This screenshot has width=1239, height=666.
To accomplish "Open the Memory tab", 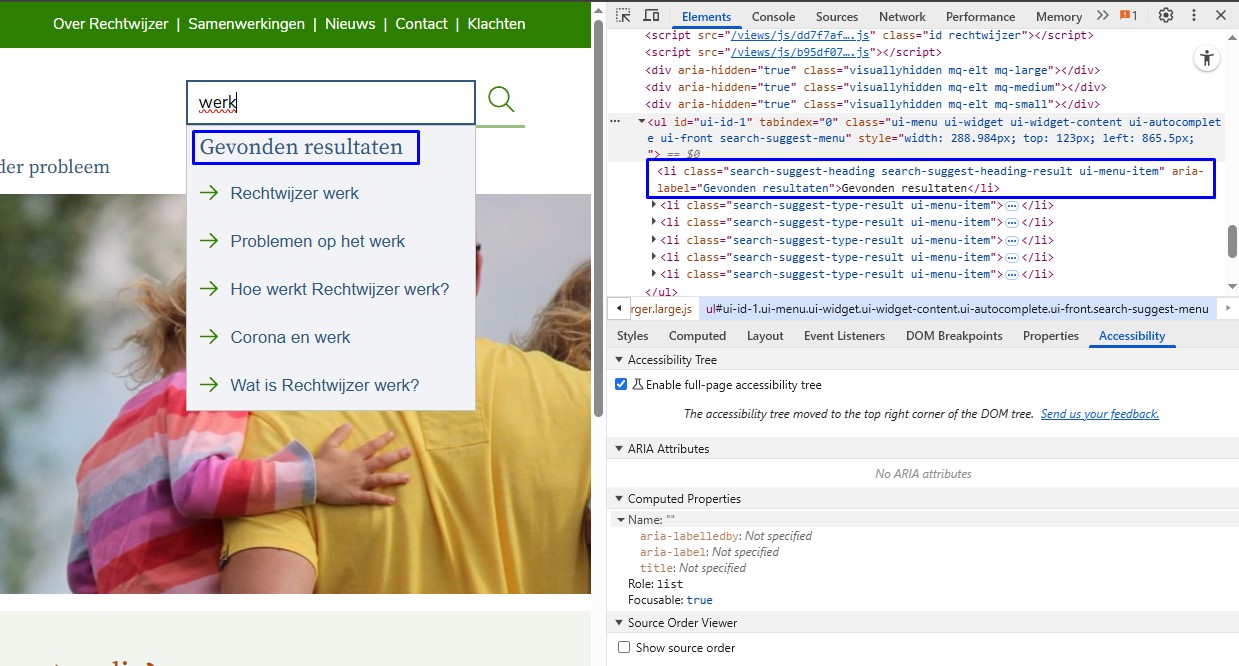I will [1058, 16].
